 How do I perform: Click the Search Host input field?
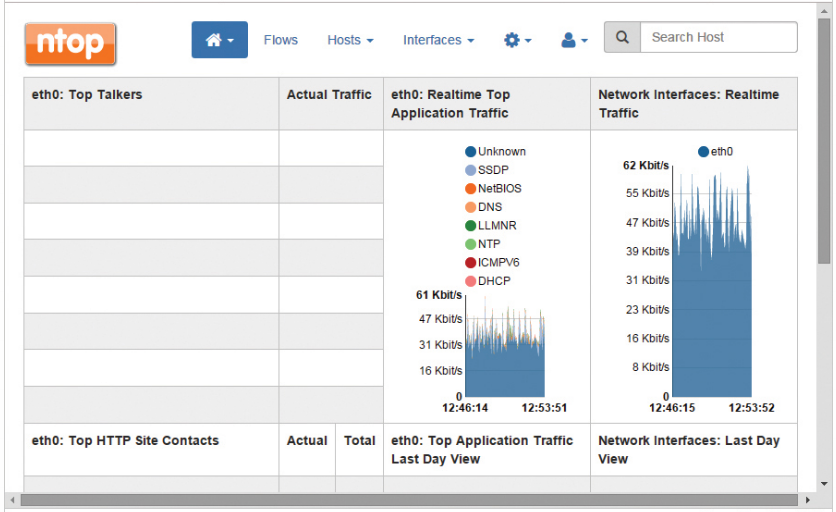click(718, 38)
